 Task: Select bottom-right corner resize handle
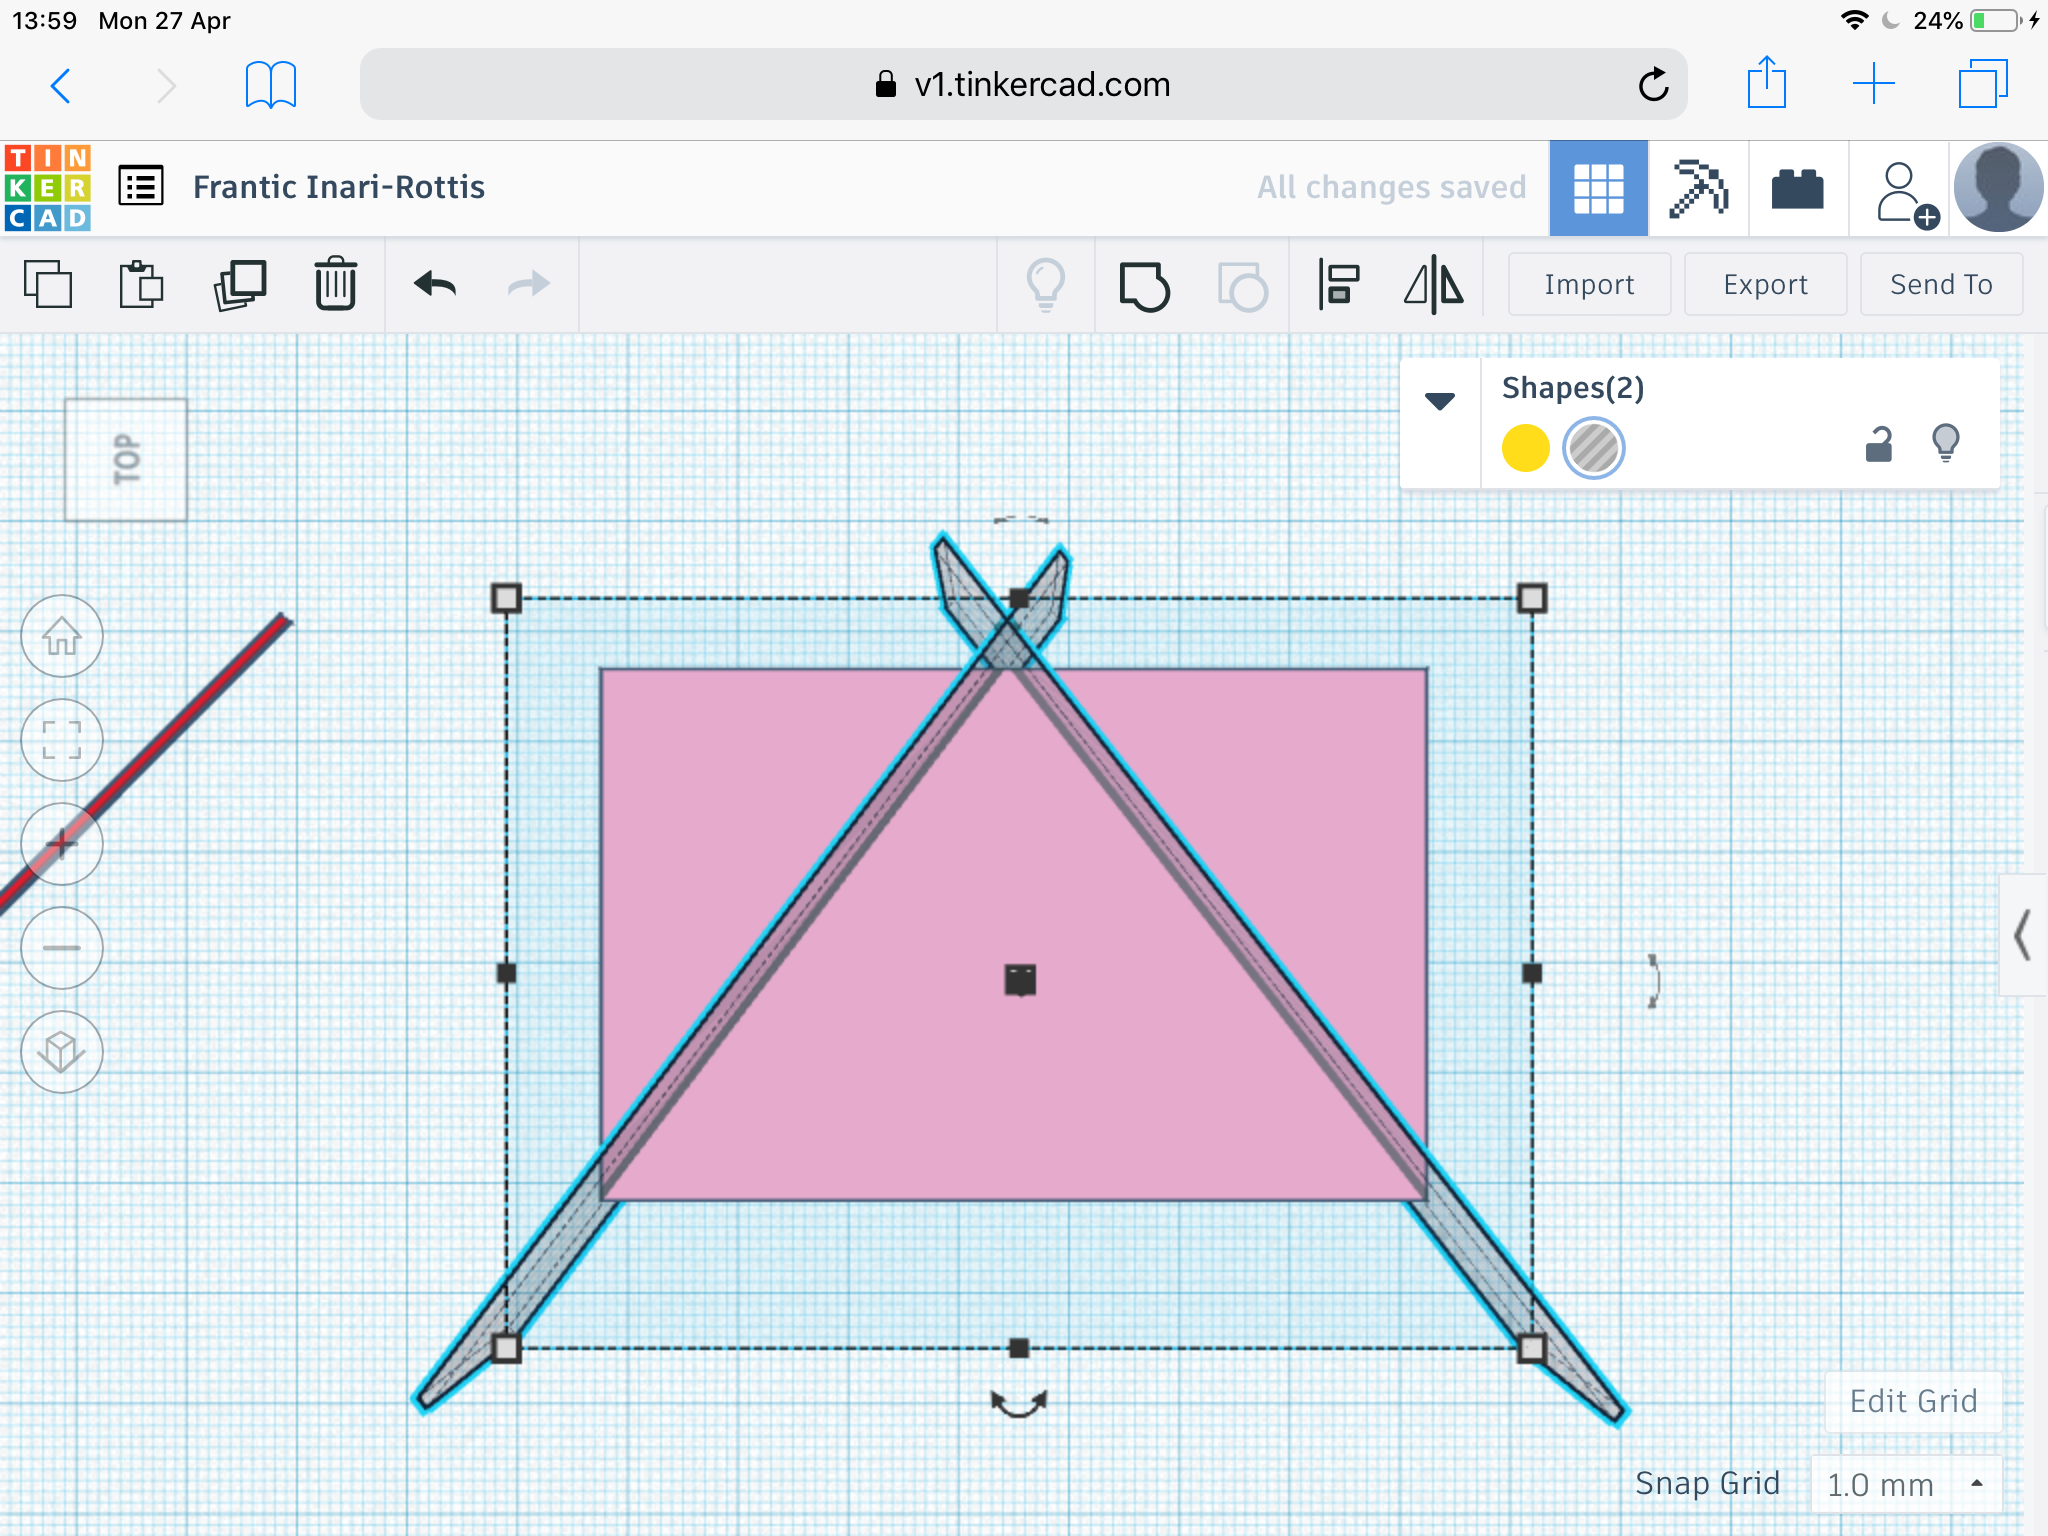[1532, 1348]
